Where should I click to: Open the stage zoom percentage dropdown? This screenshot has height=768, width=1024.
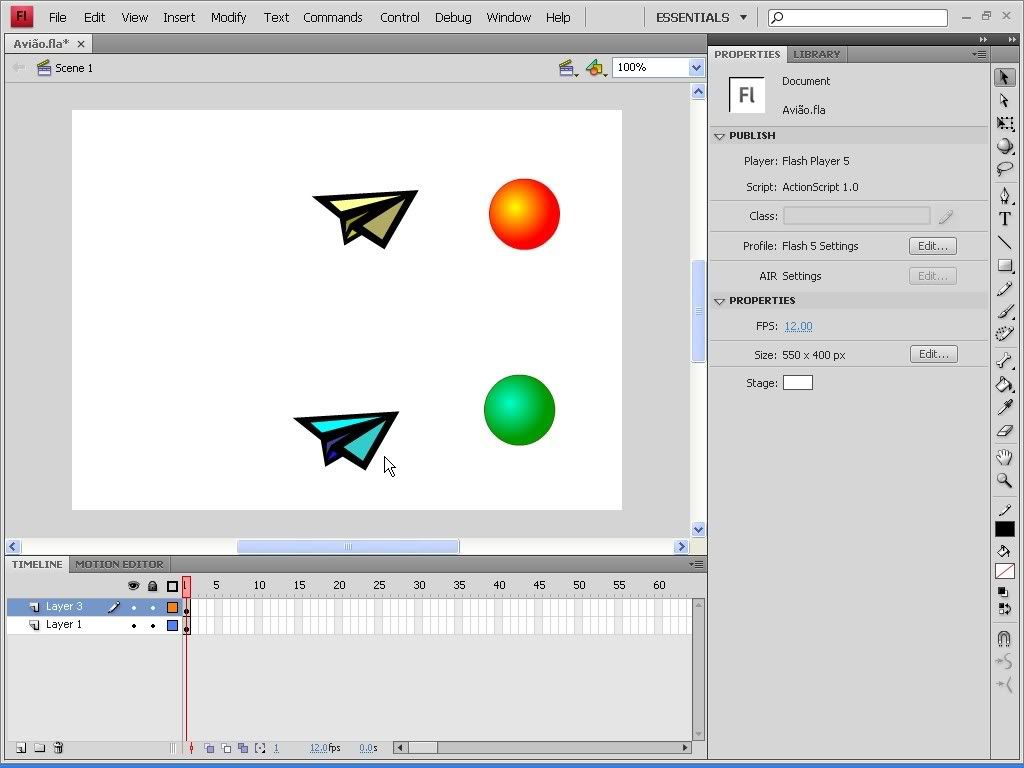coord(696,67)
